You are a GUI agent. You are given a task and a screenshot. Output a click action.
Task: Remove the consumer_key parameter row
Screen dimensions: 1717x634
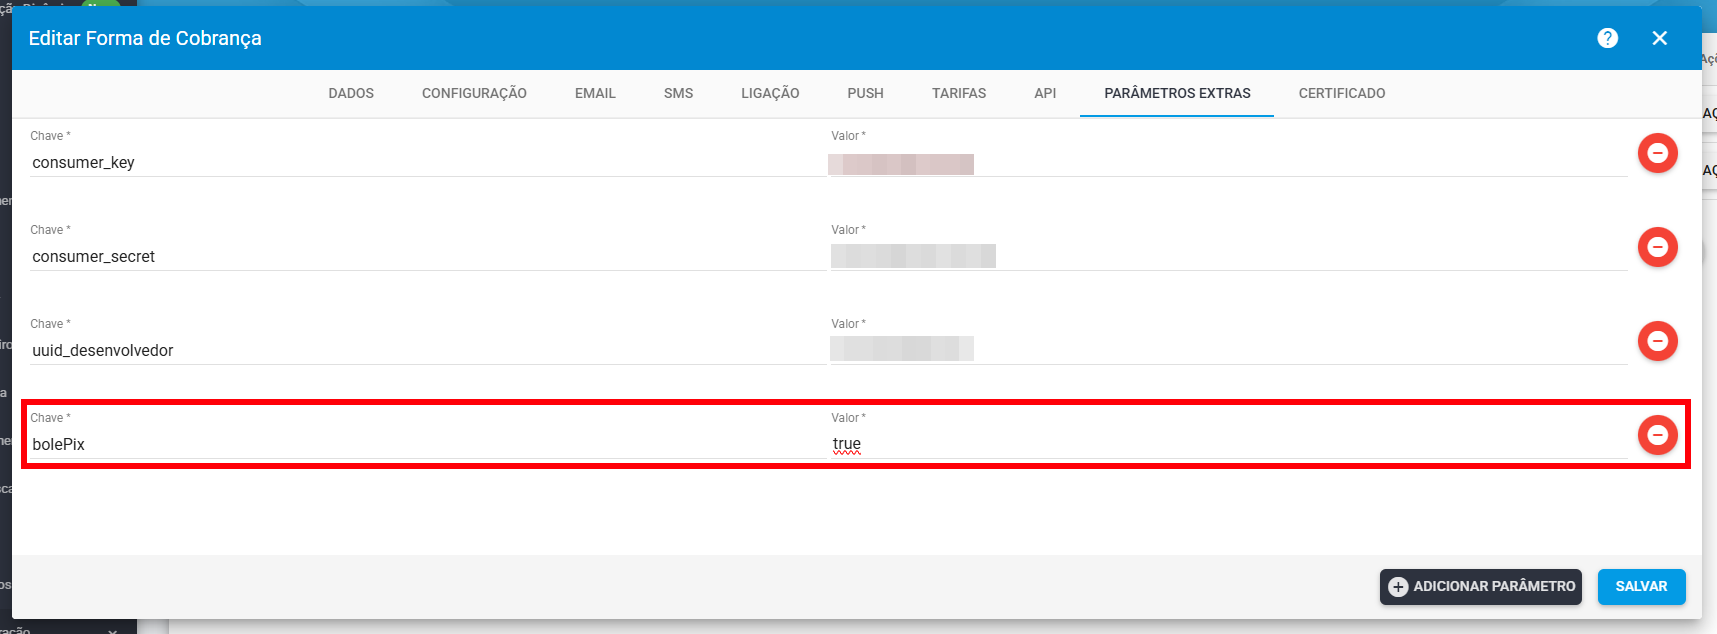1657,153
